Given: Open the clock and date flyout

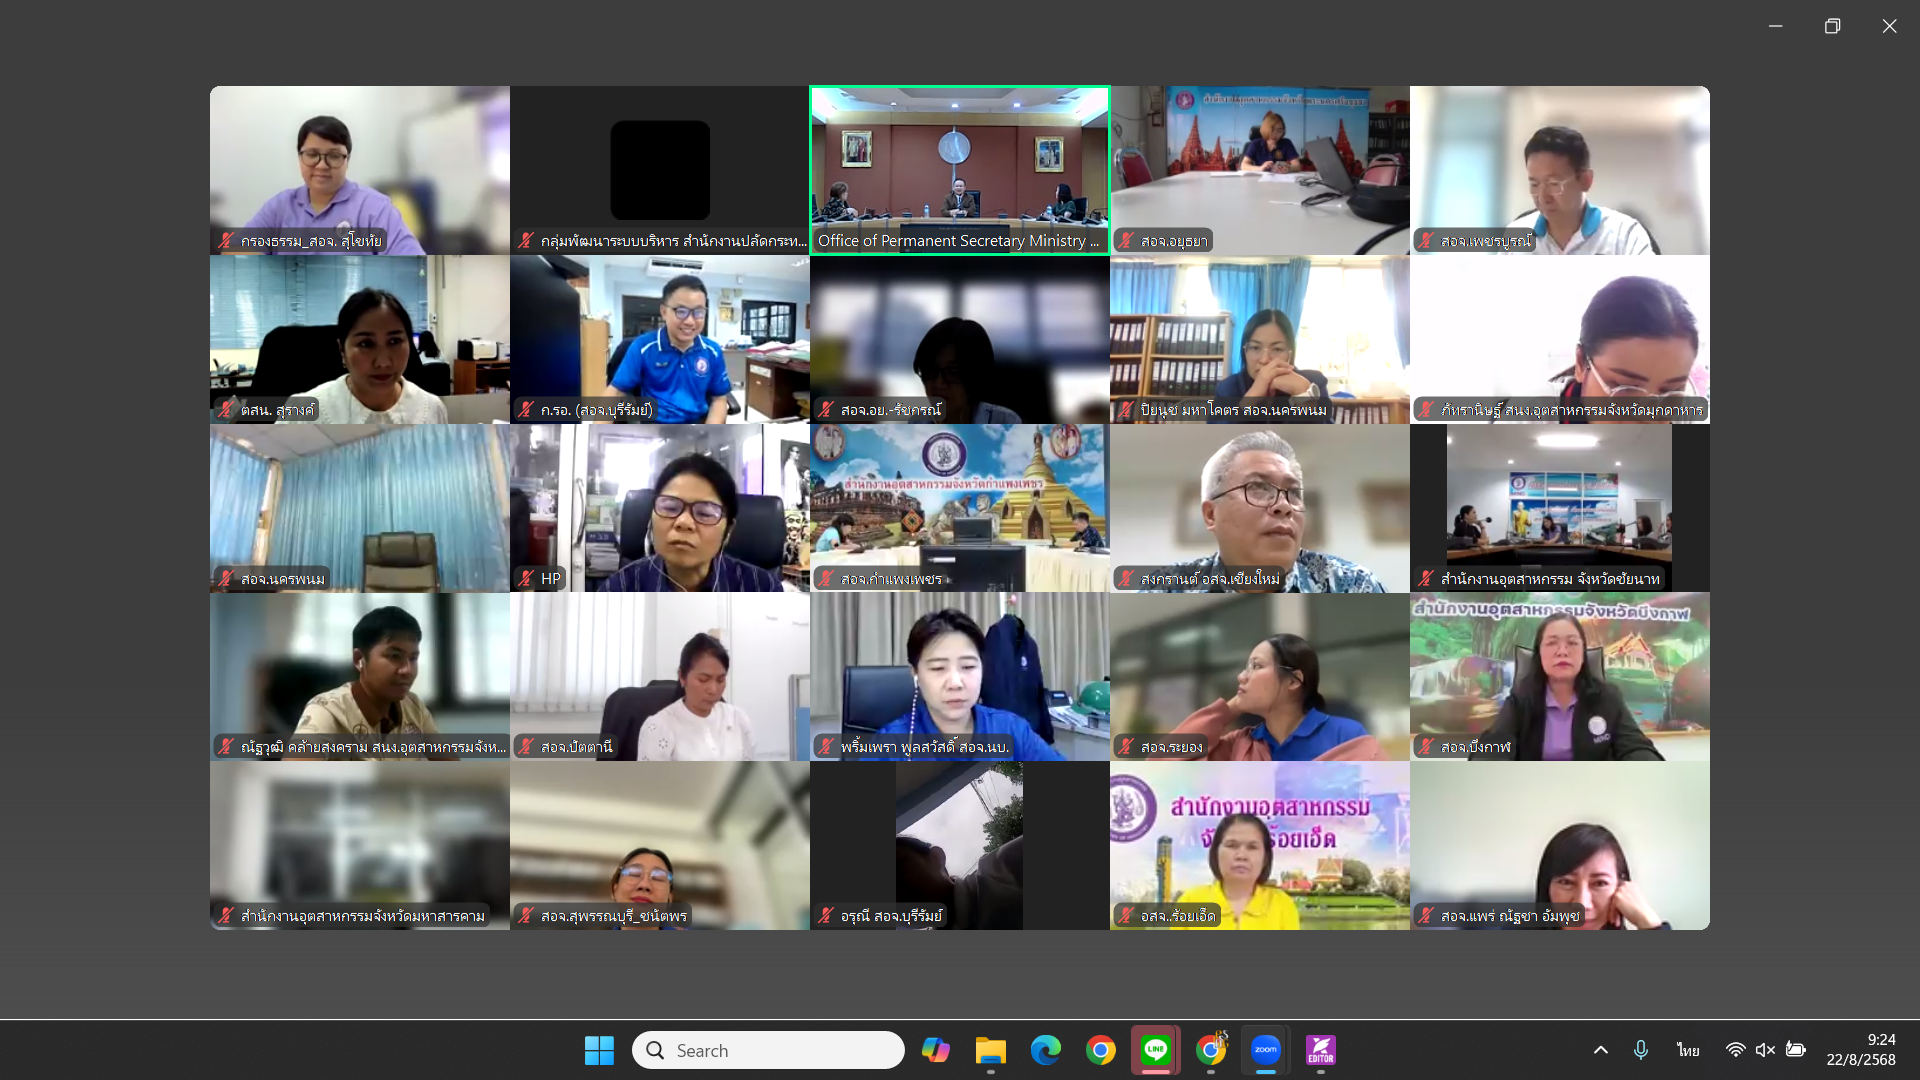Looking at the screenshot, I should 1861,1050.
